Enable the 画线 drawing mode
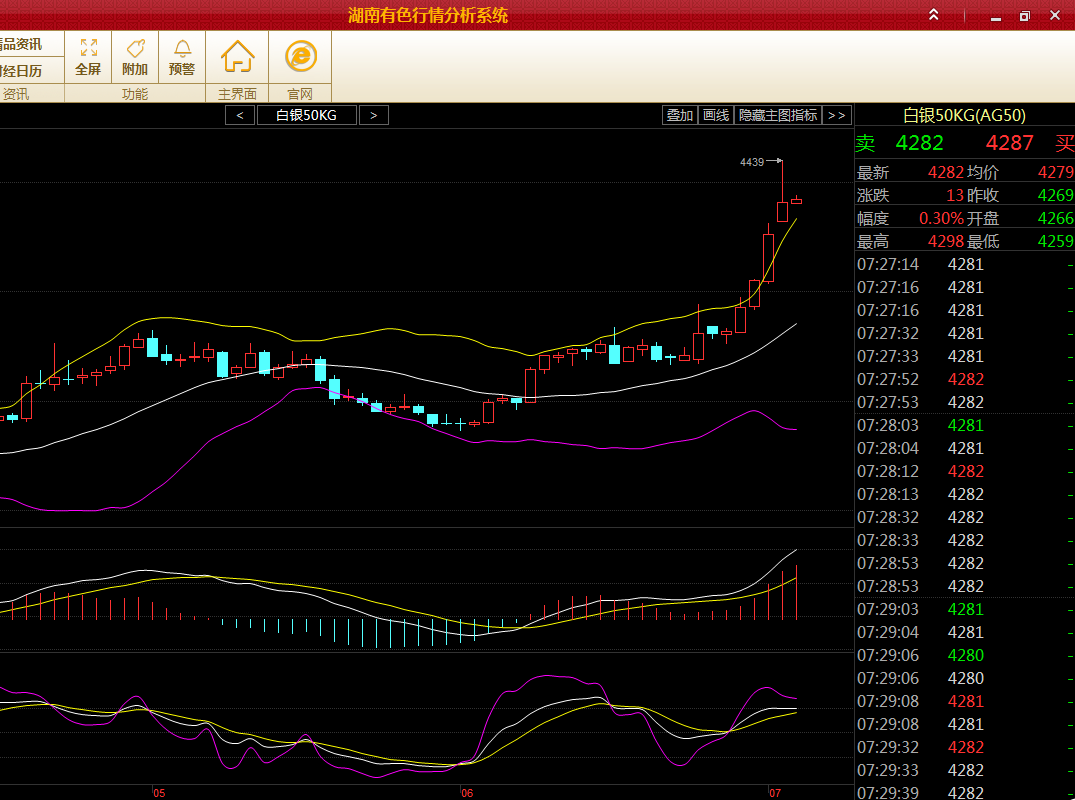The image size is (1075, 800). 715,115
